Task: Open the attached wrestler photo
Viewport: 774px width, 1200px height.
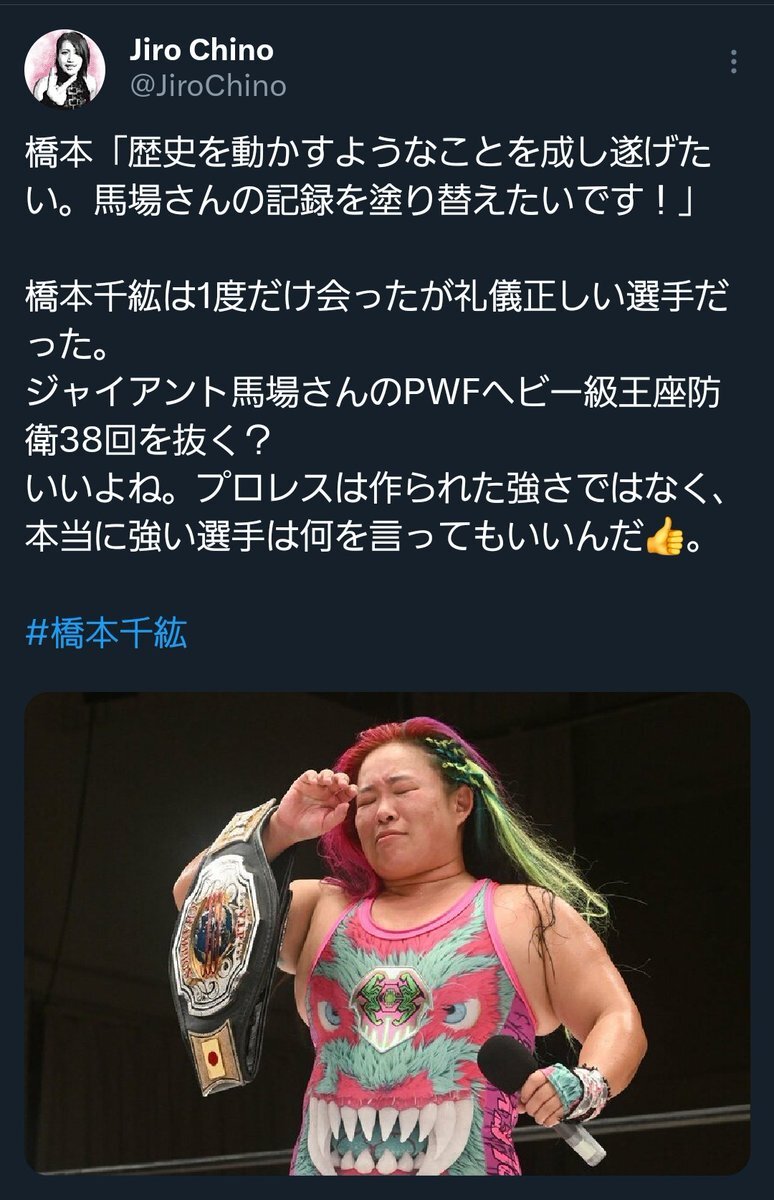Action: (387, 933)
